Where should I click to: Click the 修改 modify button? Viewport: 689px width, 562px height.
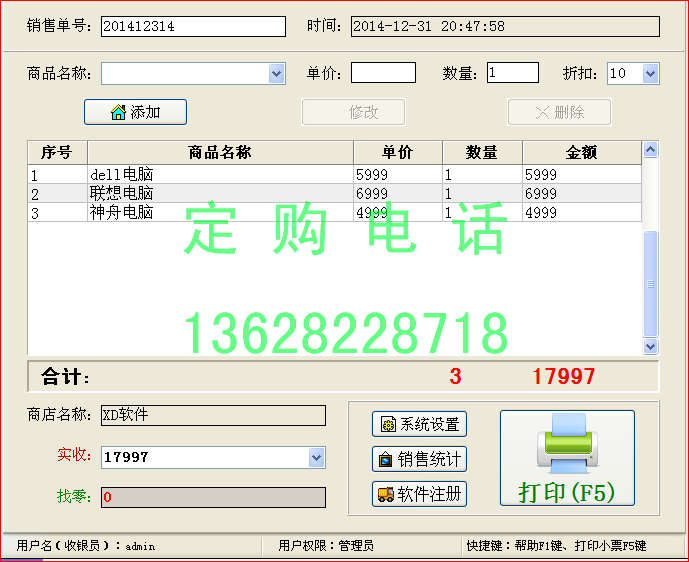pos(353,112)
